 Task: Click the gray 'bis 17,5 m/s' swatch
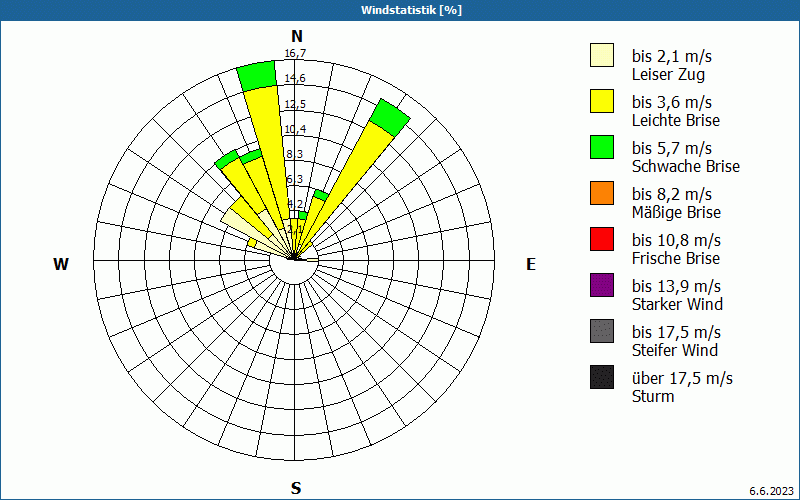(602, 331)
